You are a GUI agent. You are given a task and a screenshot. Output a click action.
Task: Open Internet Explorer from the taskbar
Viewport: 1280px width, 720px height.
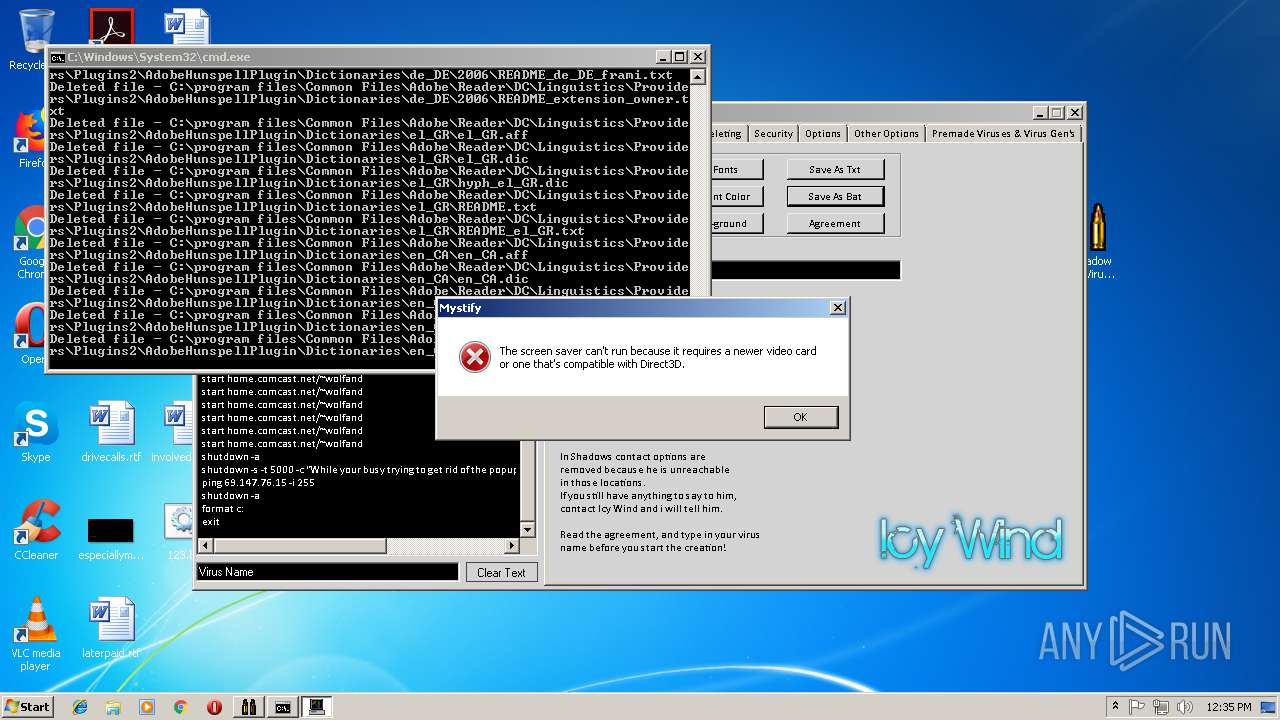click(80, 707)
